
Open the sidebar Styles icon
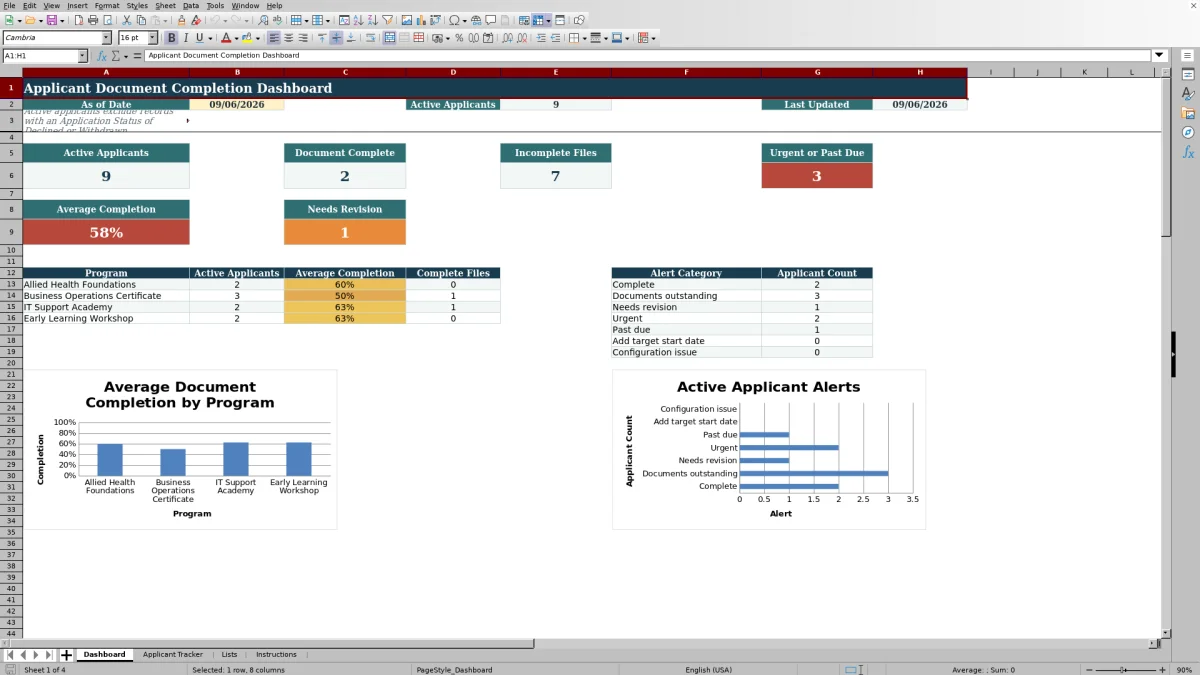pos(1188,94)
